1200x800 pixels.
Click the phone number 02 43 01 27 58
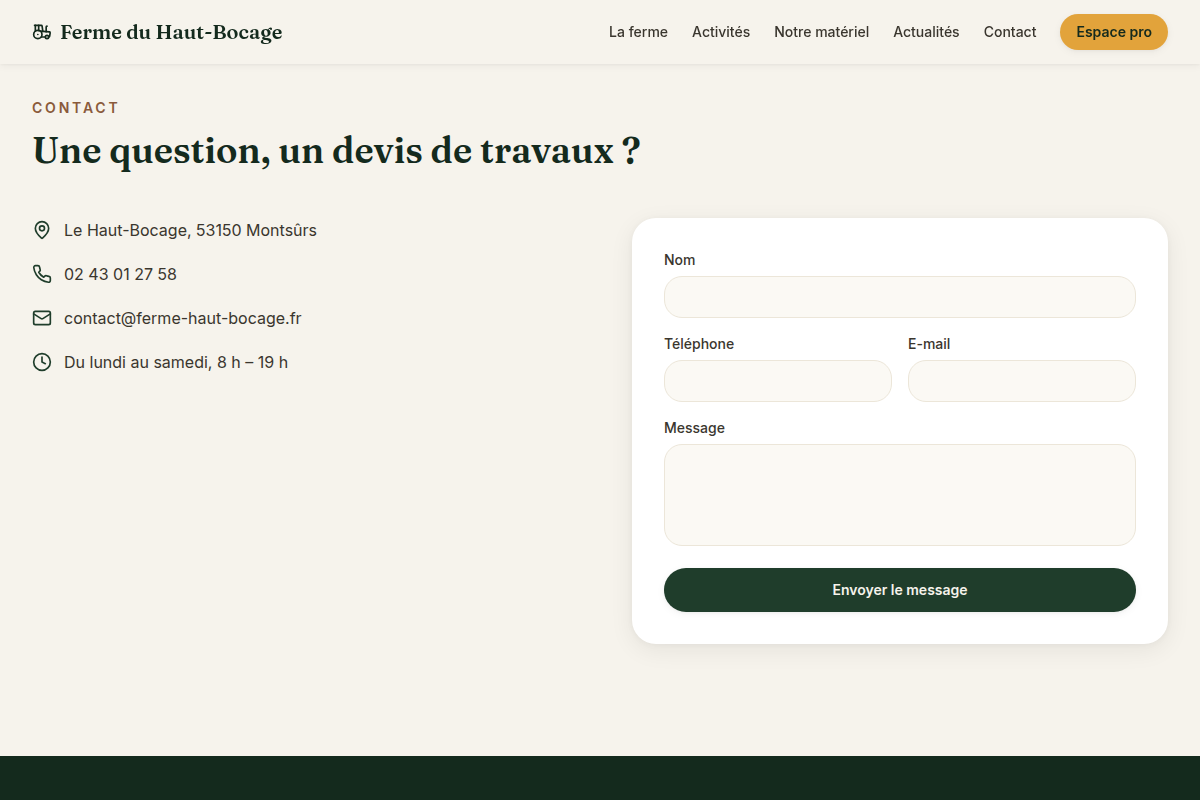pyautogui.click(x=120, y=274)
